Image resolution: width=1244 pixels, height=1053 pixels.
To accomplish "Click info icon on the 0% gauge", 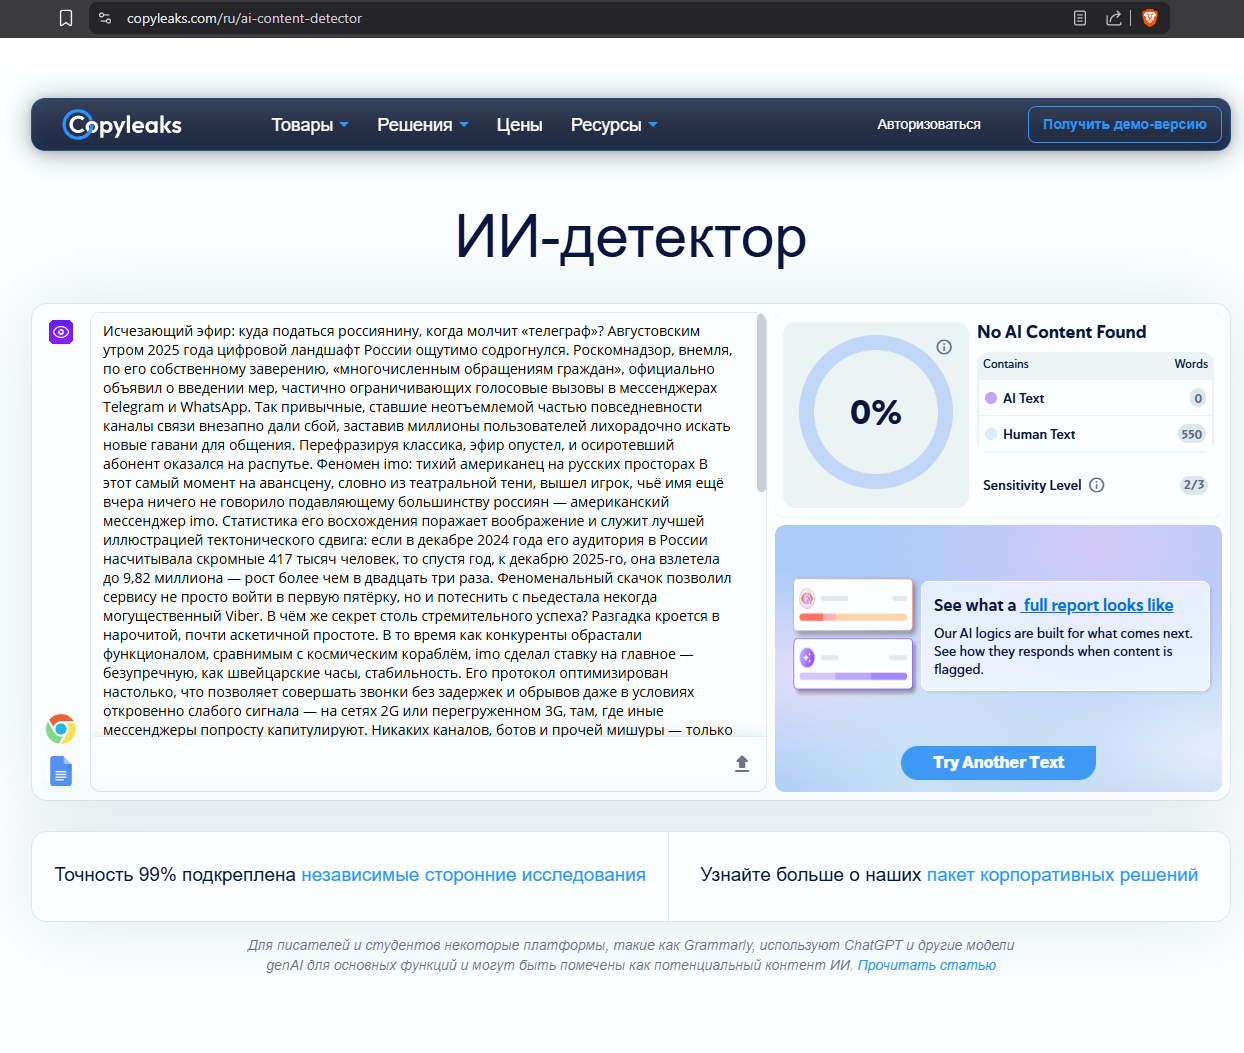I will (944, 347).
